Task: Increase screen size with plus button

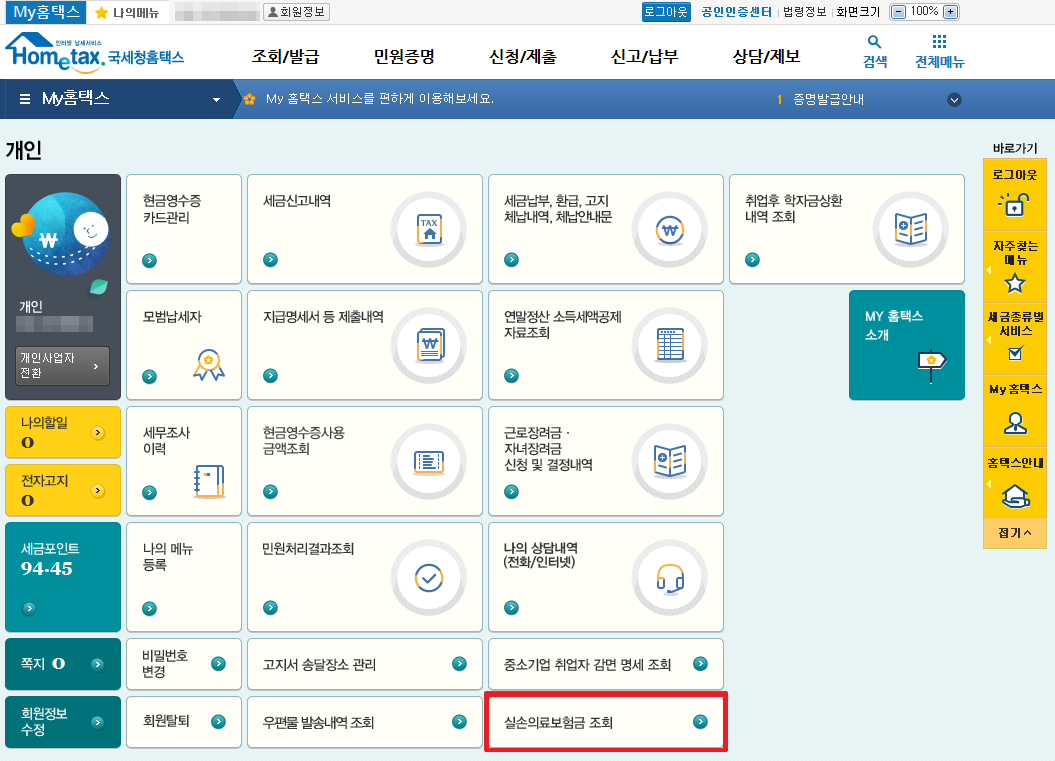Action: click(x=950, y=12)
